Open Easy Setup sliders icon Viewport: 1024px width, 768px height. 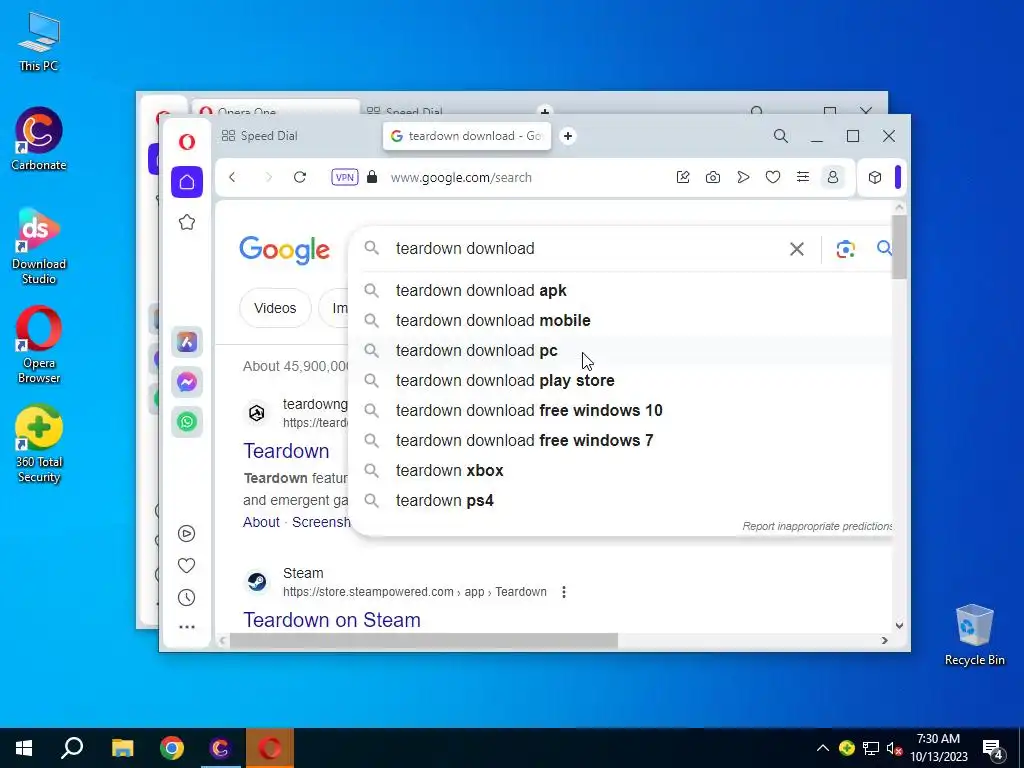point(803,177)
